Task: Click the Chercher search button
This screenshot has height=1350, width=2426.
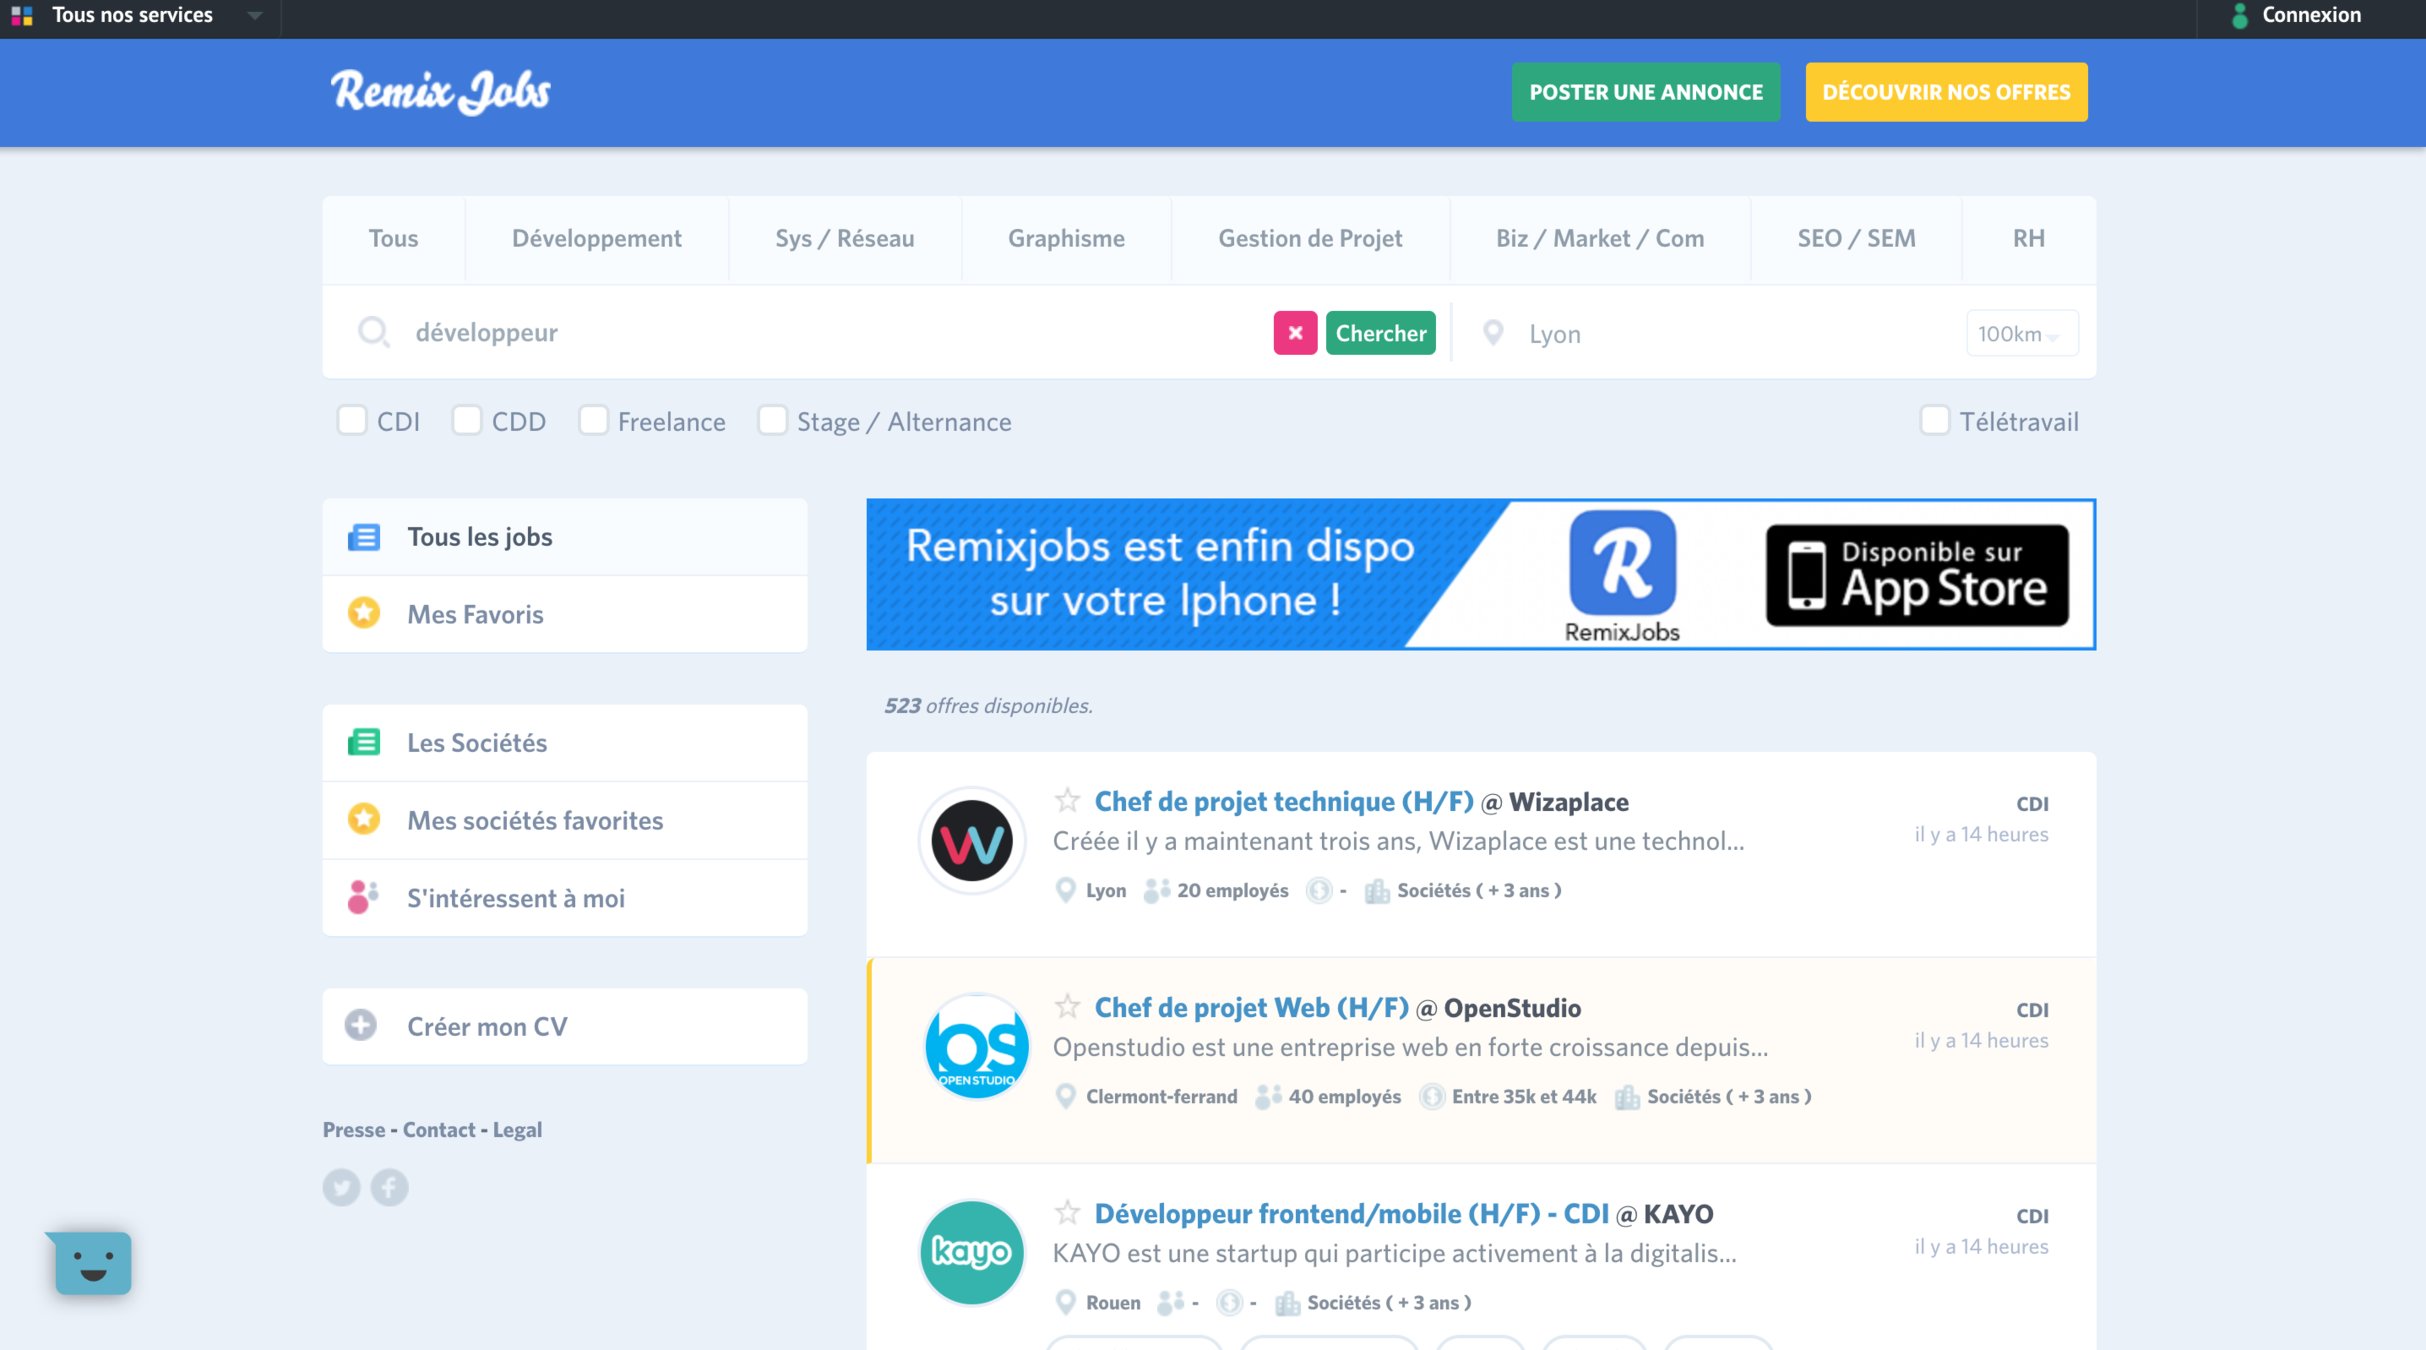Action: 1380,333
